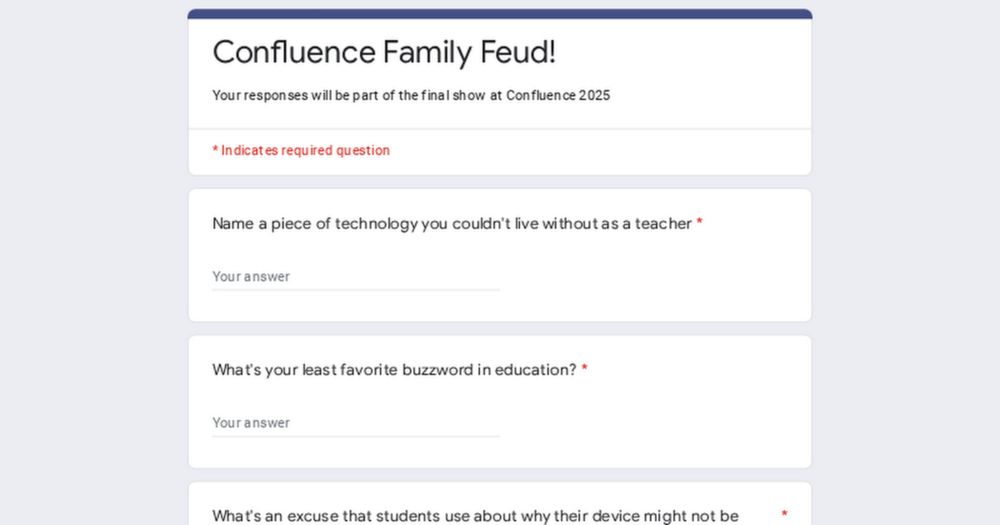The width and height of the screenshot is (1000, 525).
Task: Click the underline beneath the first answer field
Action: (356, 290)
